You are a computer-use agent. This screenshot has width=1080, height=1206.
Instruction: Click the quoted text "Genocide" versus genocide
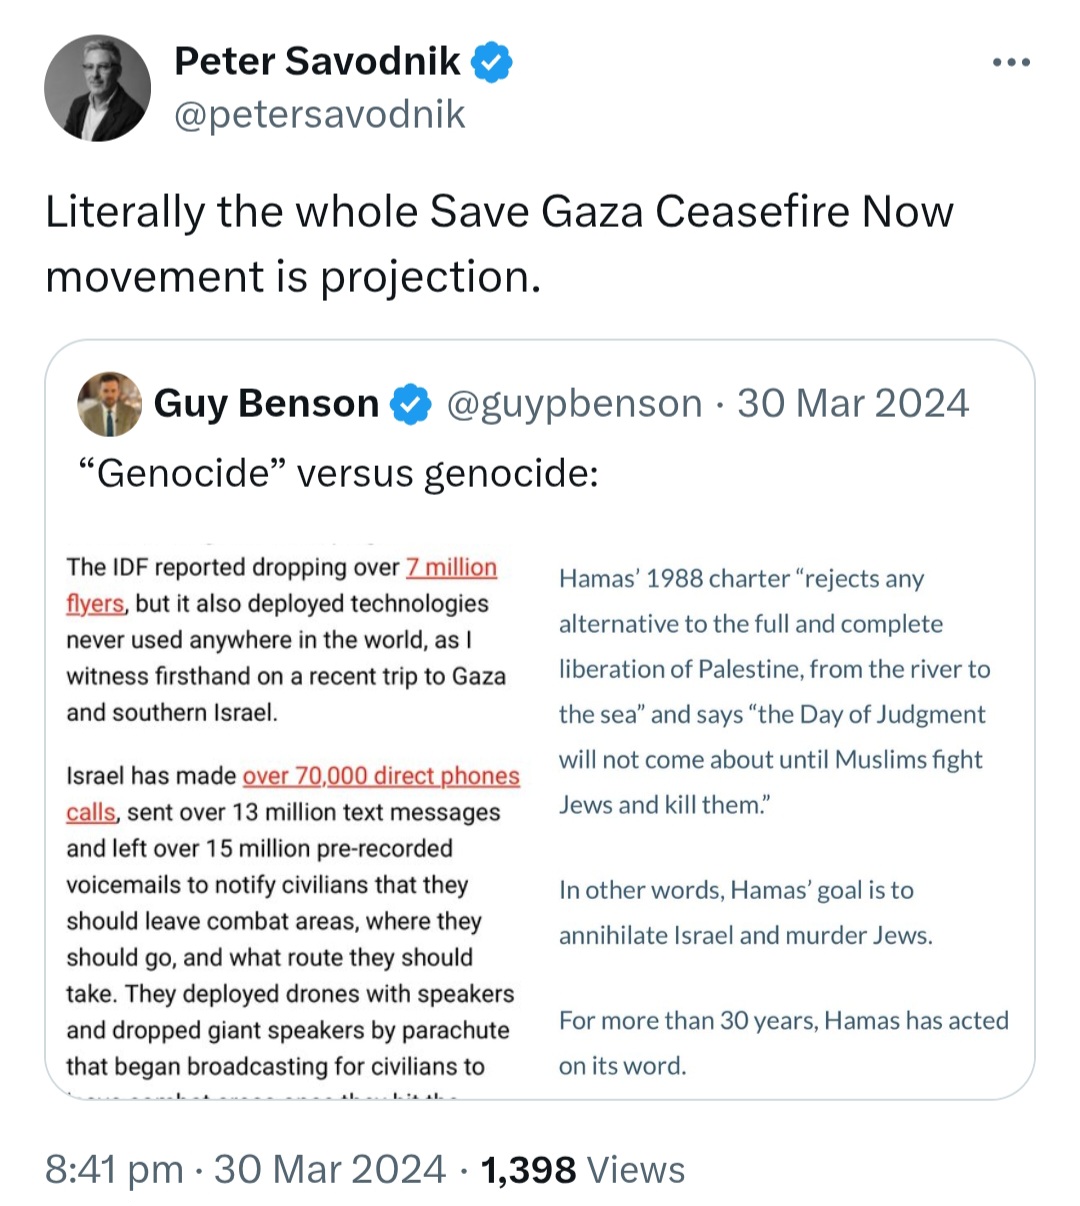pos(338,472)
